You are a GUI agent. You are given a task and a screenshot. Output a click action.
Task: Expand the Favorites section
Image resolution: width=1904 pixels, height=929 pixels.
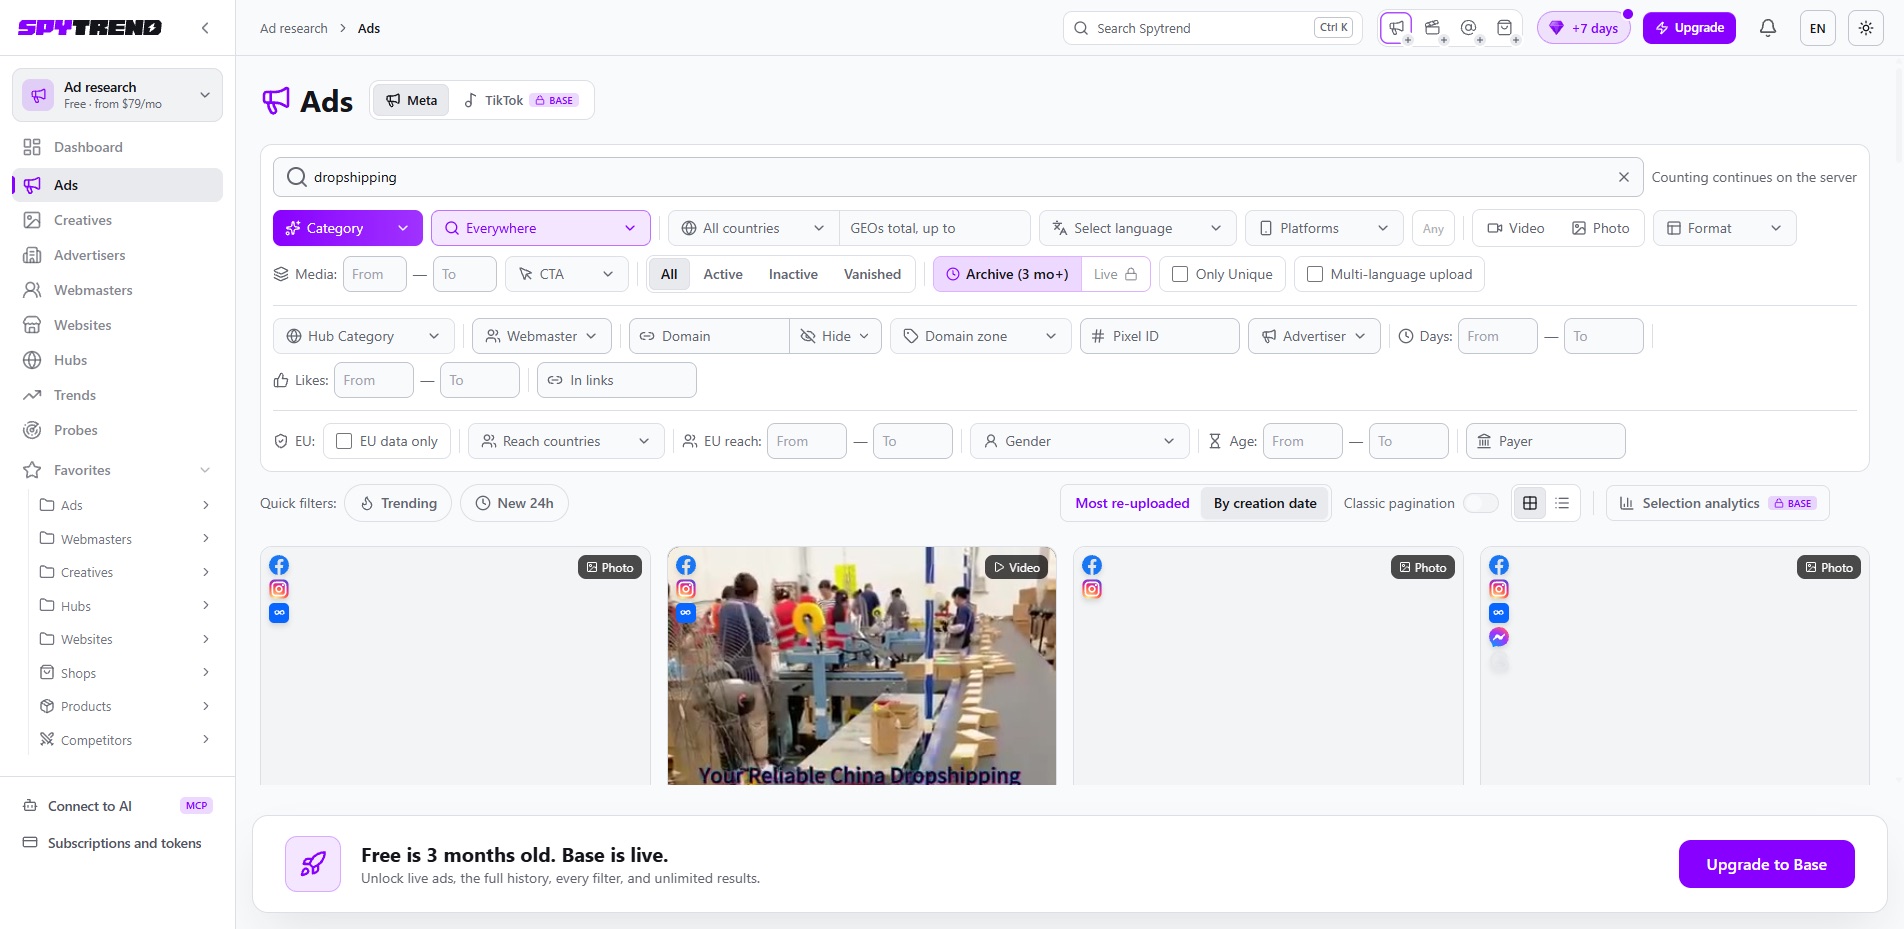(118, 470)
